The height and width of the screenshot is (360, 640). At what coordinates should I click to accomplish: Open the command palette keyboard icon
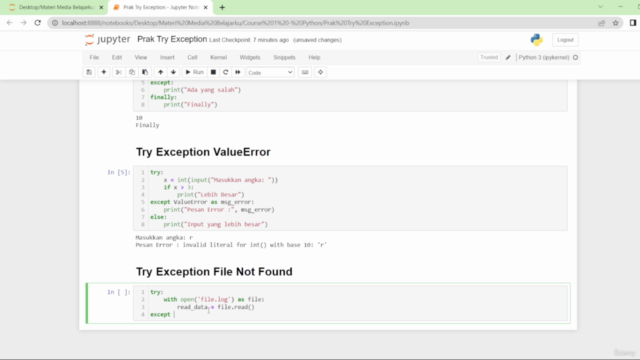tap(305, 72)
